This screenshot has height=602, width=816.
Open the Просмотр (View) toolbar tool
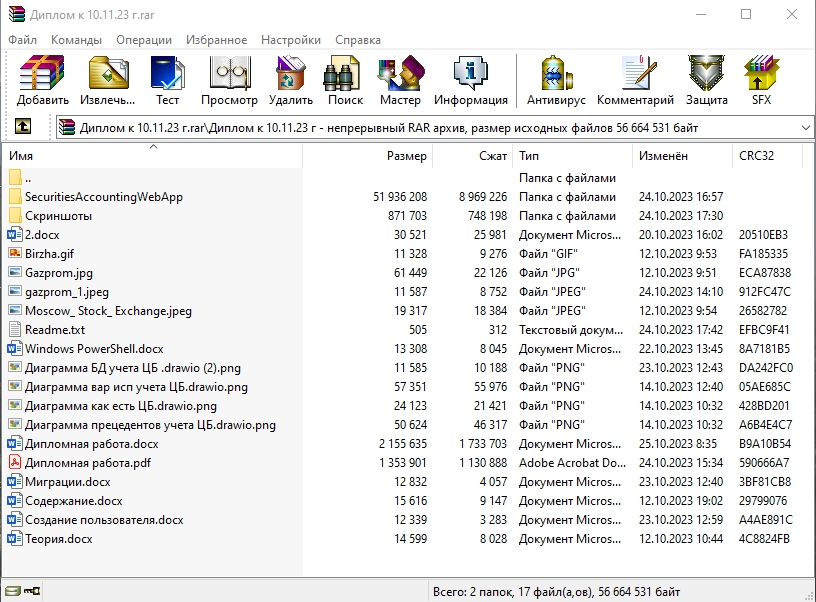point(229,80)
